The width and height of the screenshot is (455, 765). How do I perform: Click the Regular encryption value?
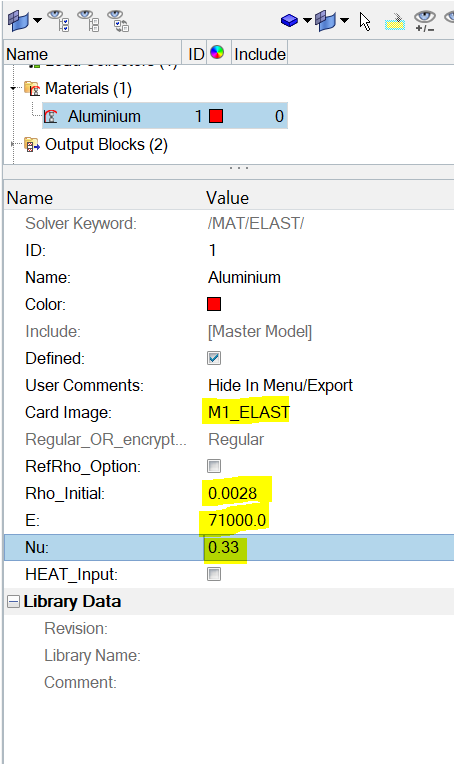pos(236,440)
